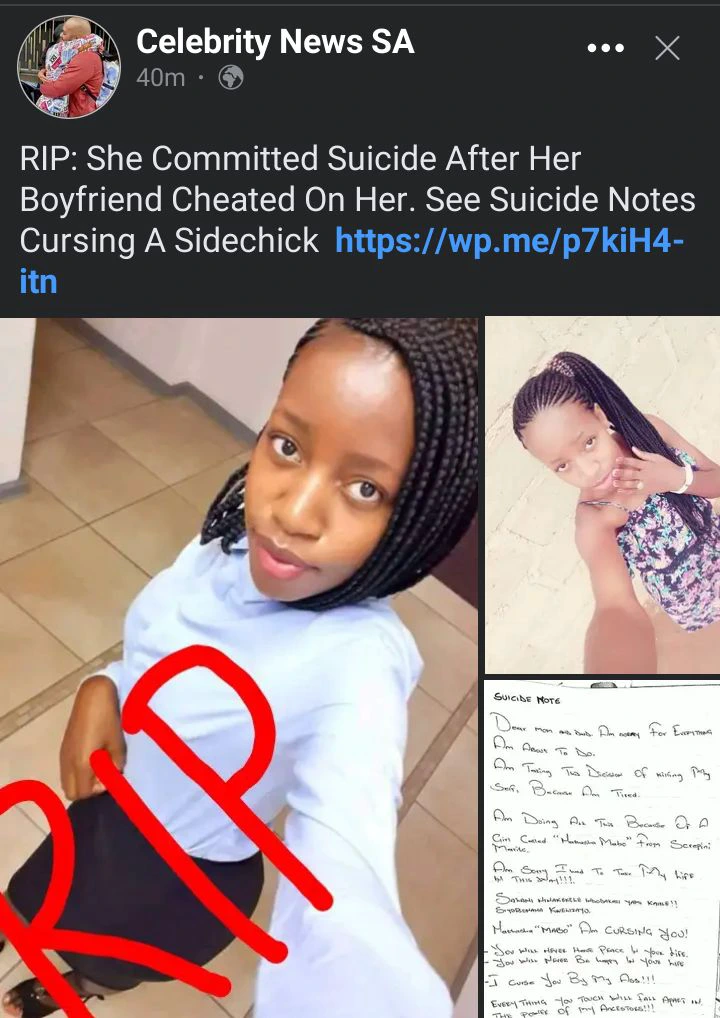This screenshot has height=1018, width=720.
Task: Visit the Celebrity News SA page name
Action: point(275,42)
